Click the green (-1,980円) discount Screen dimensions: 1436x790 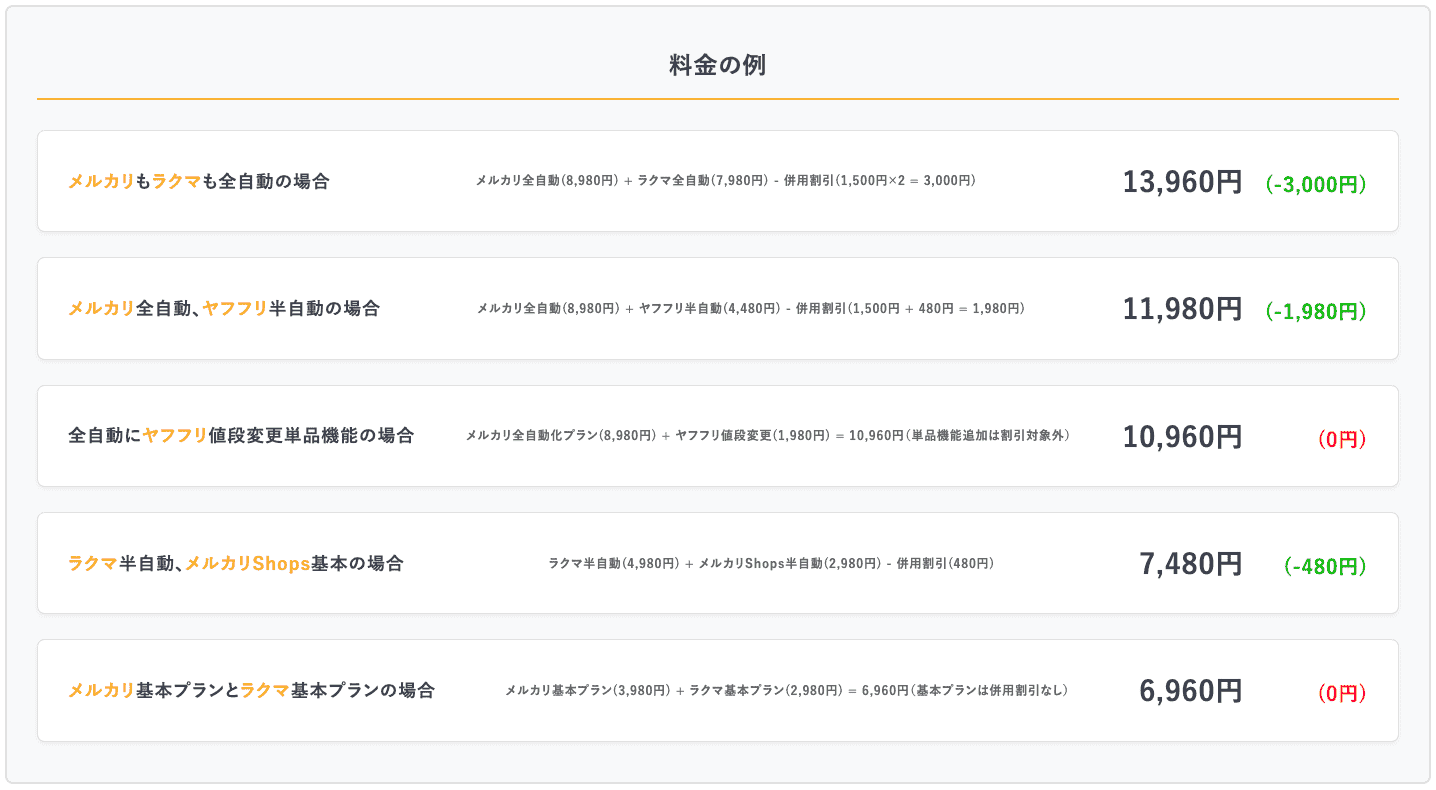click(x=1315, y=311)
